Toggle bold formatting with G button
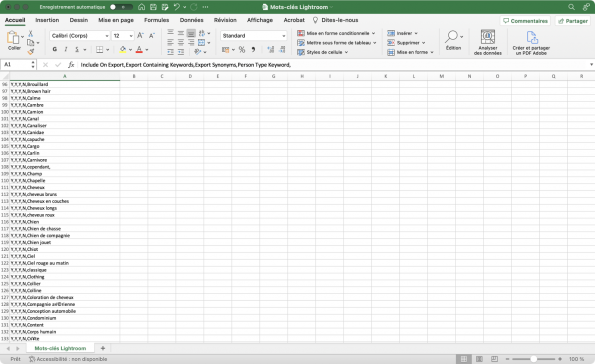The width and height of the screenshot is (595, 364). click(55, 49)
